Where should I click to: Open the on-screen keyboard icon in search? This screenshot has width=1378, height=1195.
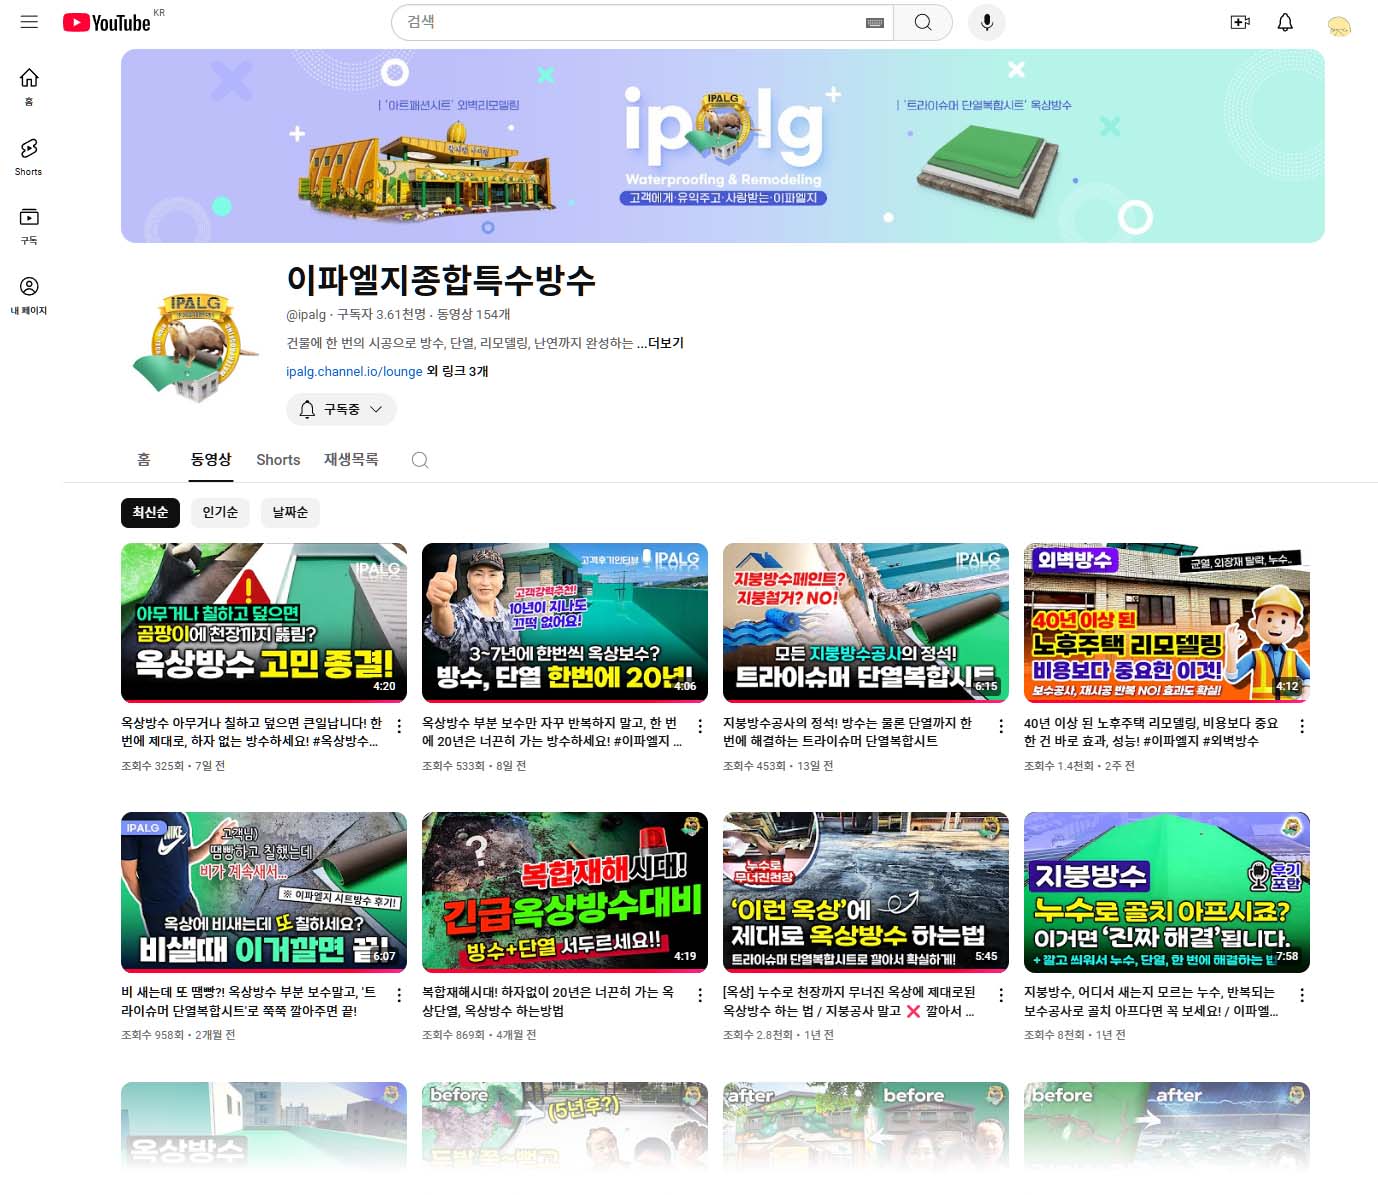tap(875, 23)
